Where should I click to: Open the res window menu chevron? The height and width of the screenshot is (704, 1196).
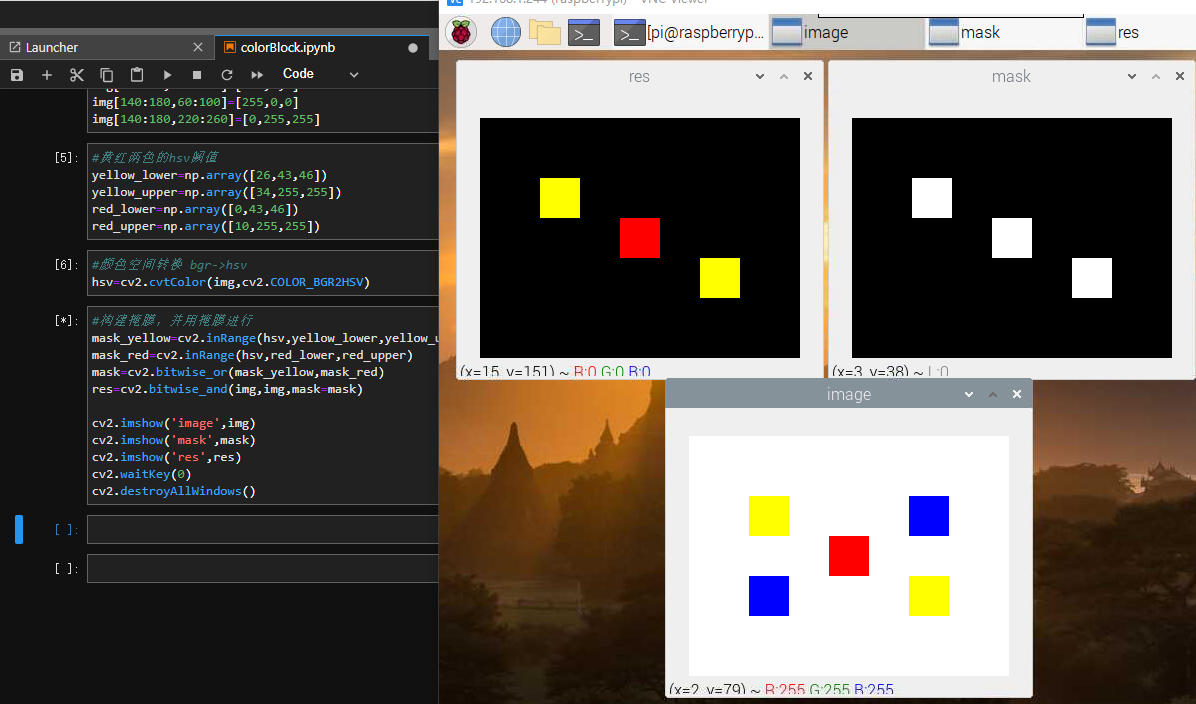[x=760, y=76]
